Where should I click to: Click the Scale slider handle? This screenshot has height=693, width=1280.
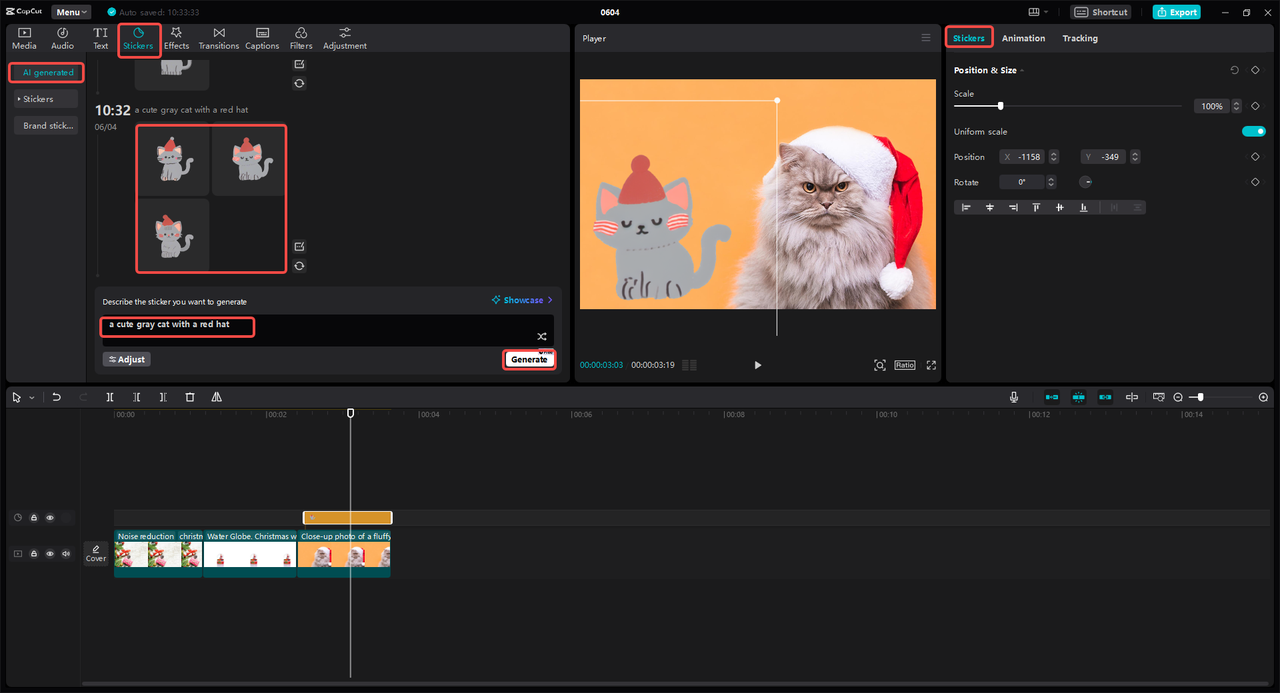[1000, 106]
